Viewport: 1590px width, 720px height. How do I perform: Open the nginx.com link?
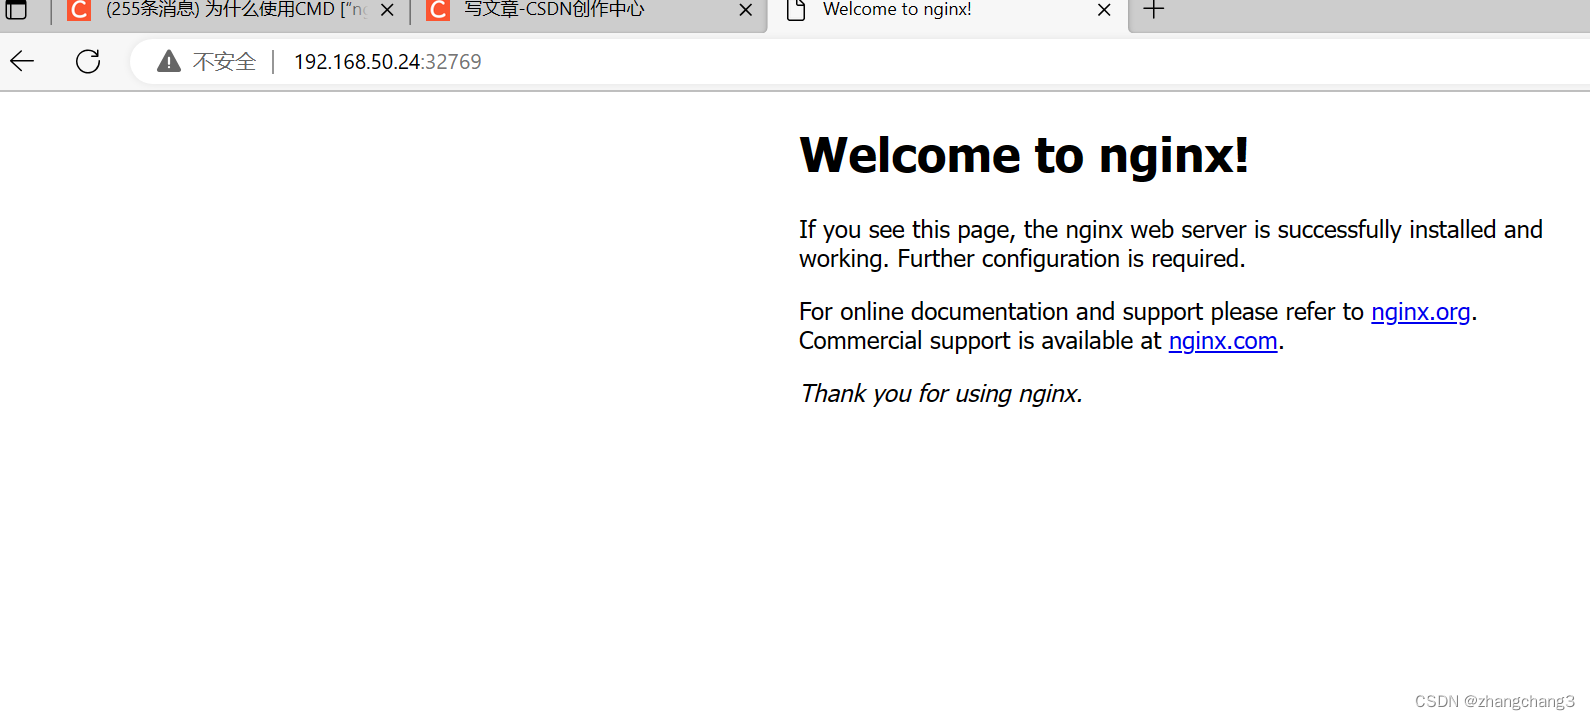pyautogui.click(x=1223, y=341)
